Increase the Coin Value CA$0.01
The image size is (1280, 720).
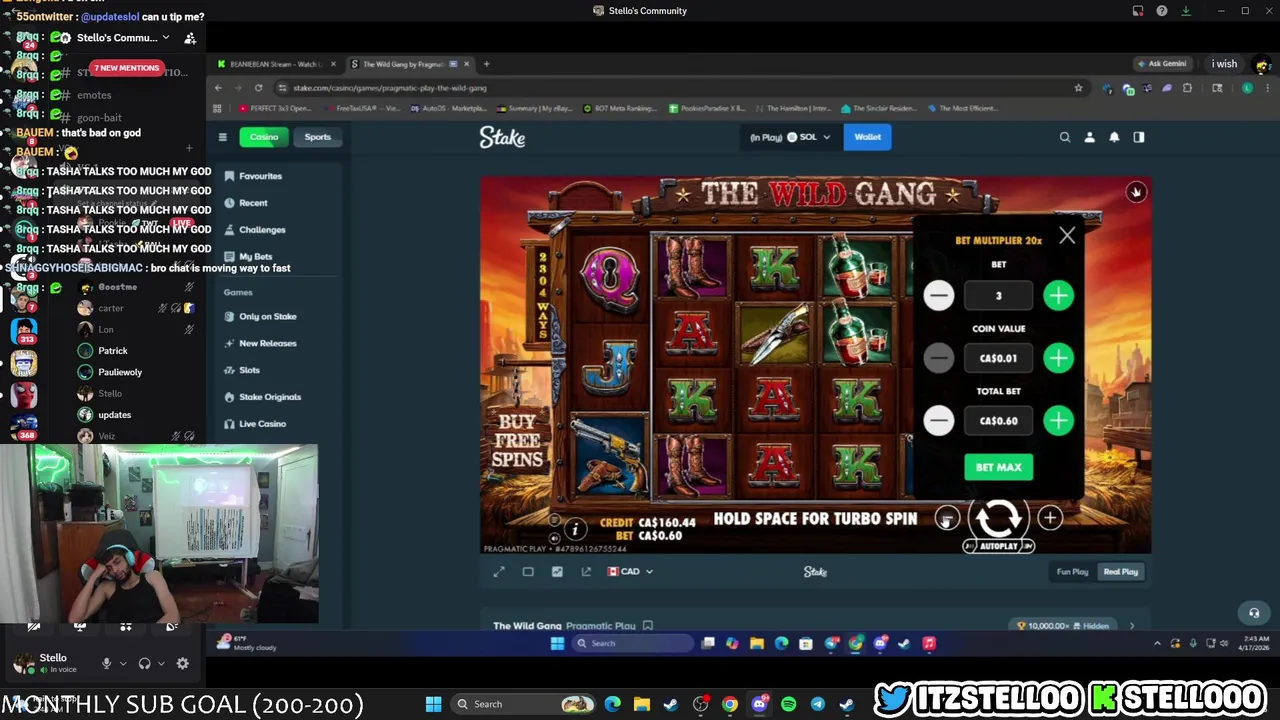(x=1058, y=358)
